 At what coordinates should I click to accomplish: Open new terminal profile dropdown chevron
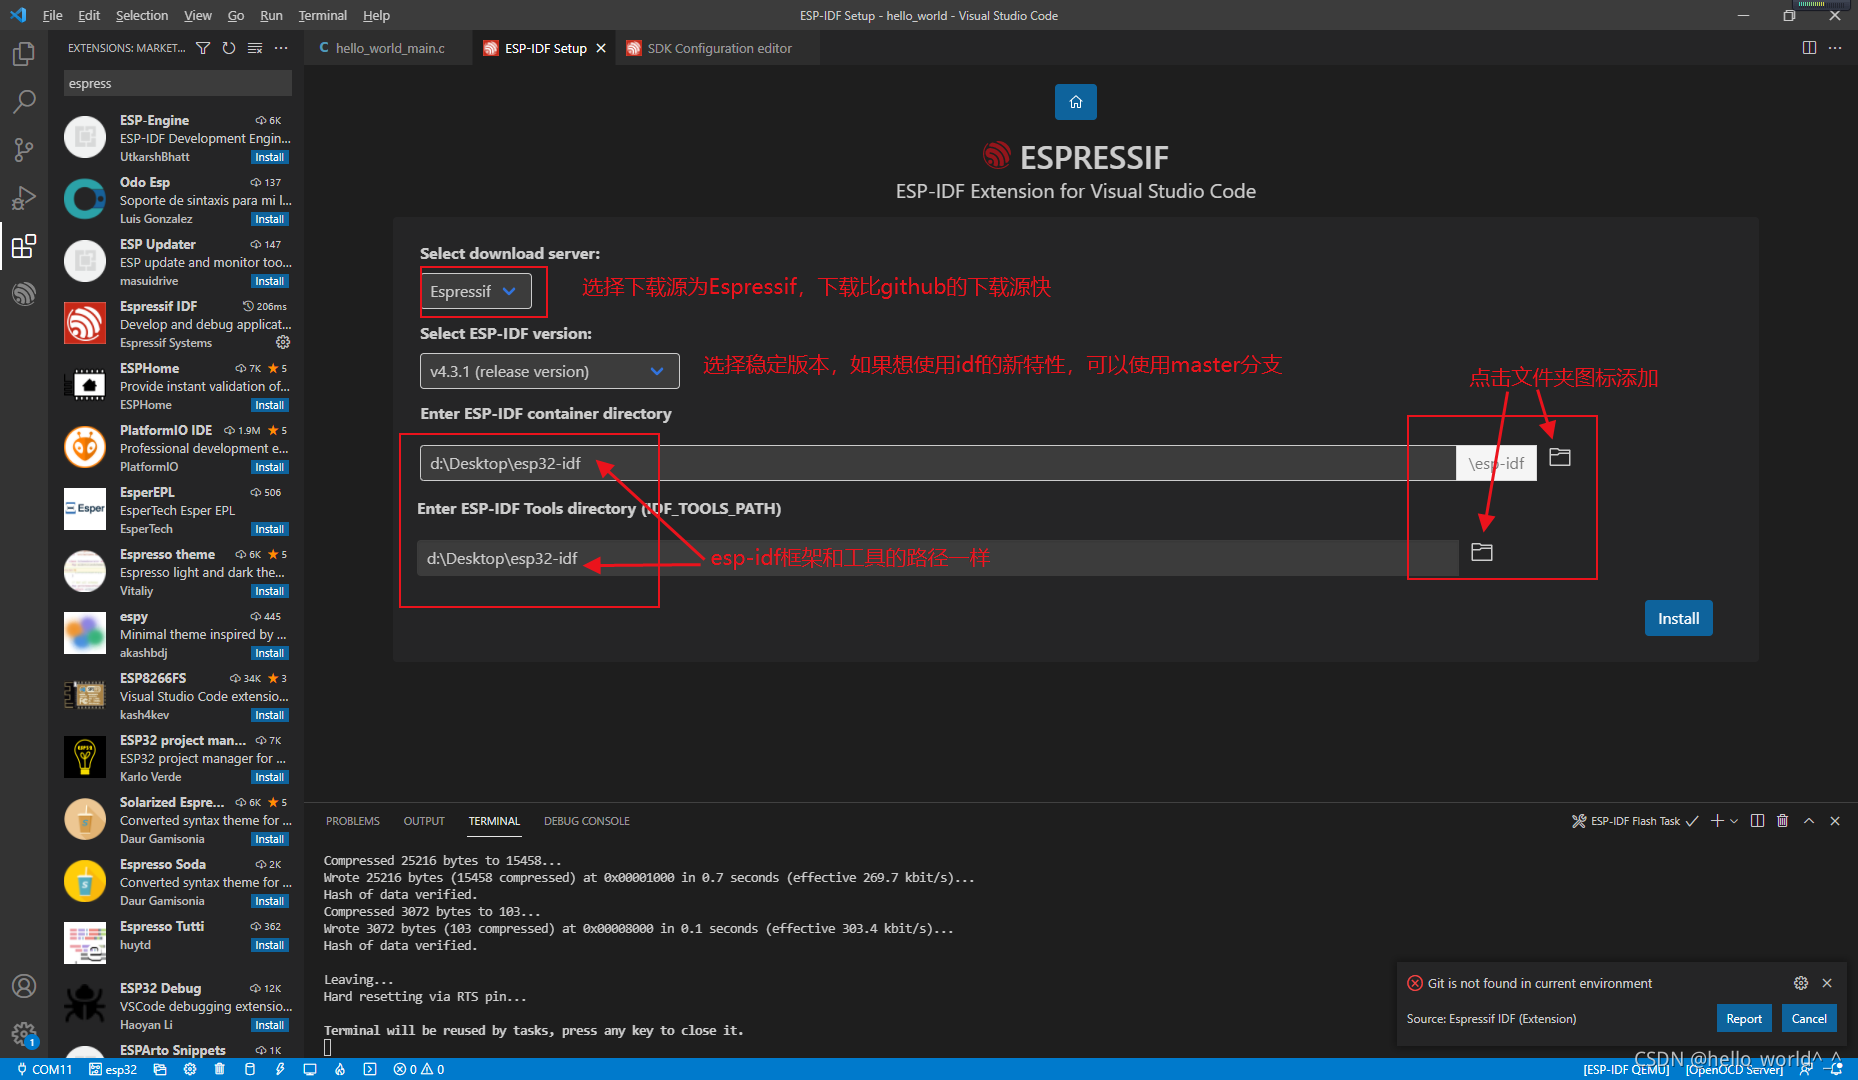point(1734,821)
